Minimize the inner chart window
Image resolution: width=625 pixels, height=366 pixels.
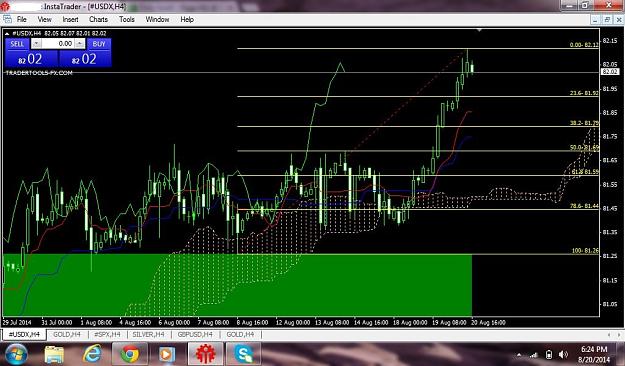tap(595, 19)
